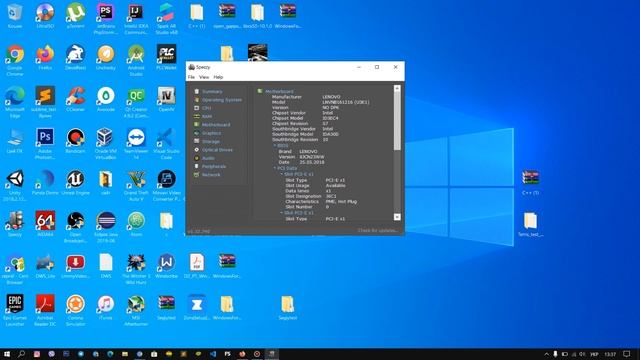Viewport: 640px width, 360px height.
Task: Click the Chipset Vendor row label
Action: (289, 113)
